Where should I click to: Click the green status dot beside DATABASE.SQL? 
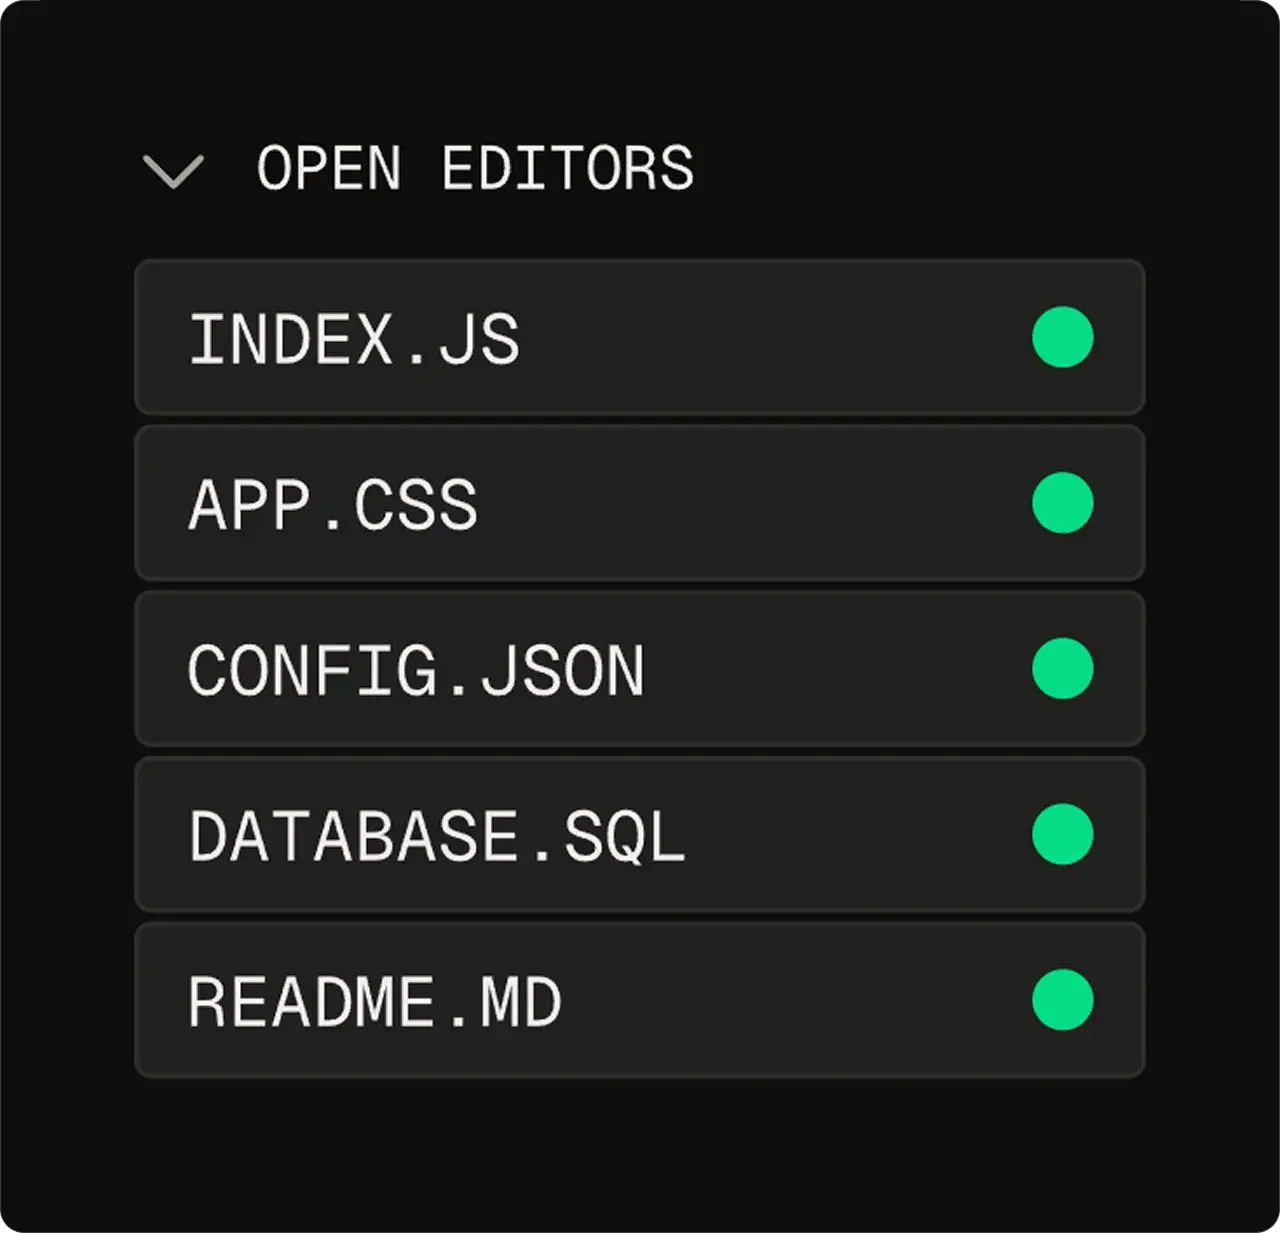[x=1062, y=835]
